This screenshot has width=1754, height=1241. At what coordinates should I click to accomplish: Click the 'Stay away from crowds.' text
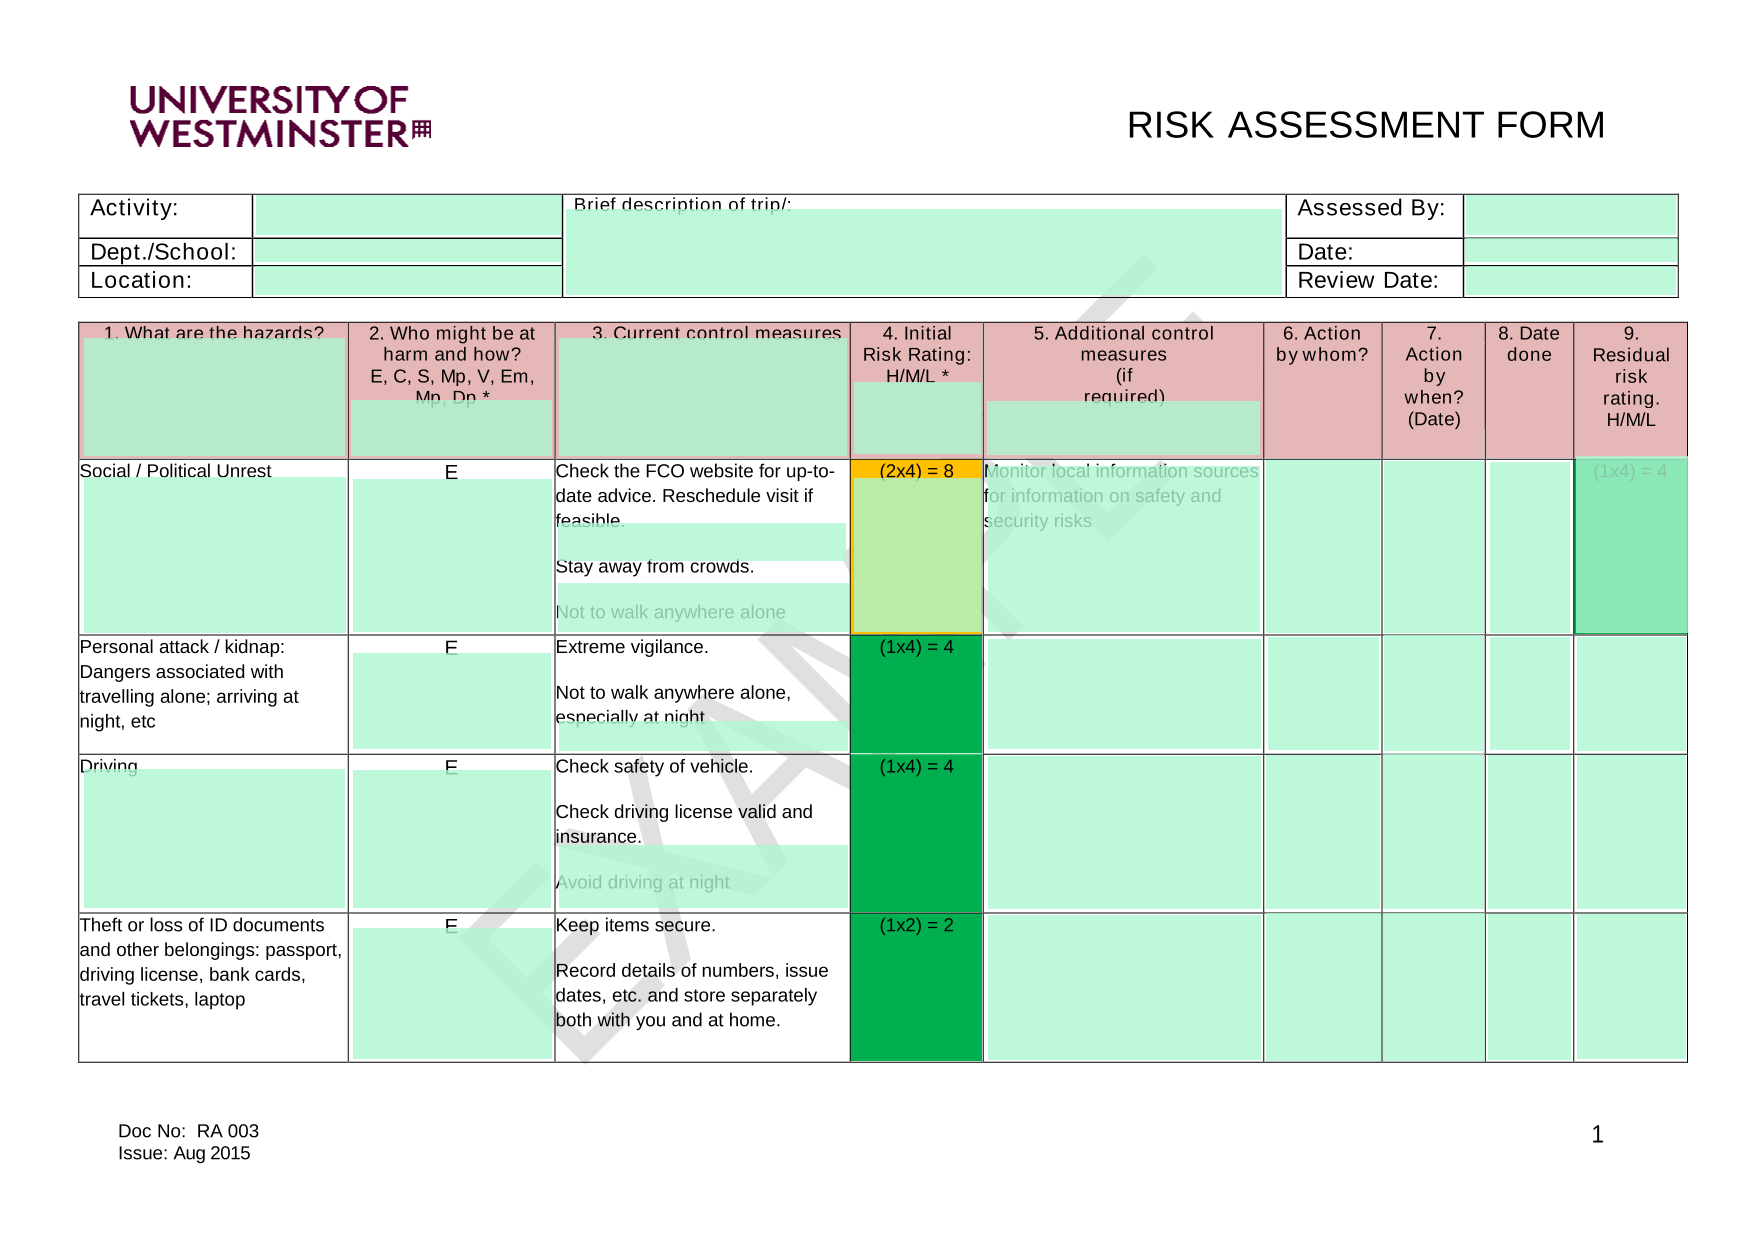click(655, 567)
